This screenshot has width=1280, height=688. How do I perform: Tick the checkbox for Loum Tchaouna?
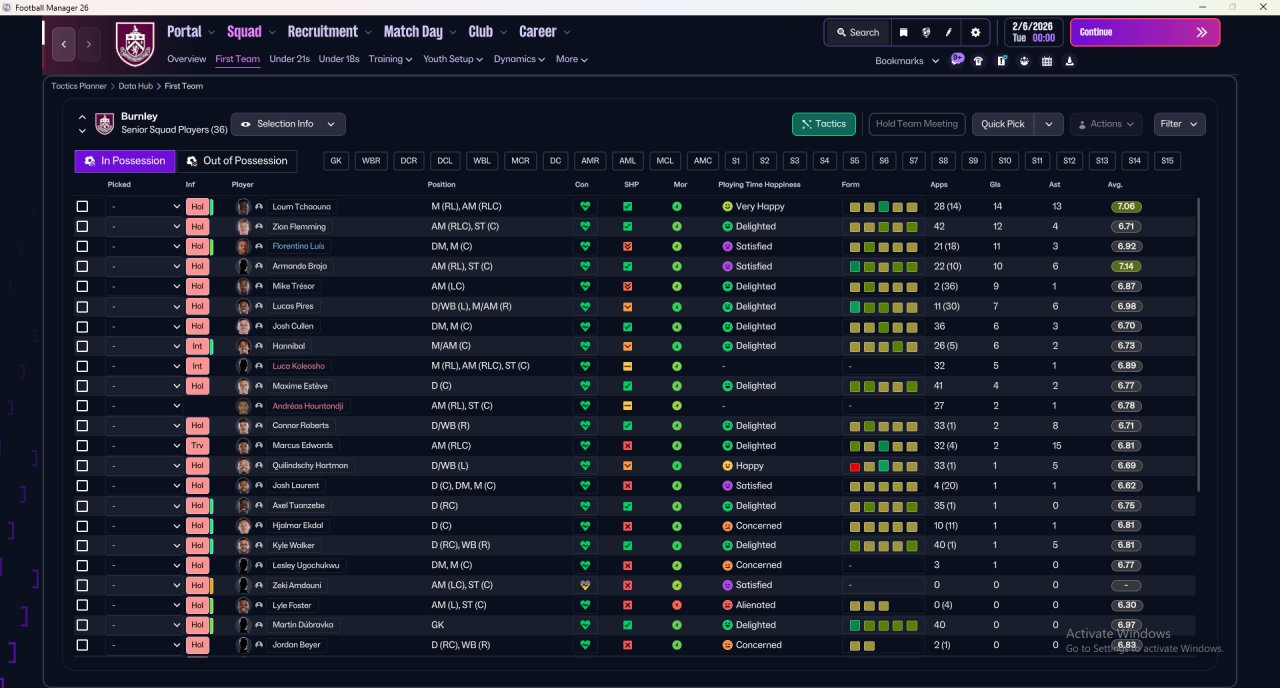pos(82,207)
